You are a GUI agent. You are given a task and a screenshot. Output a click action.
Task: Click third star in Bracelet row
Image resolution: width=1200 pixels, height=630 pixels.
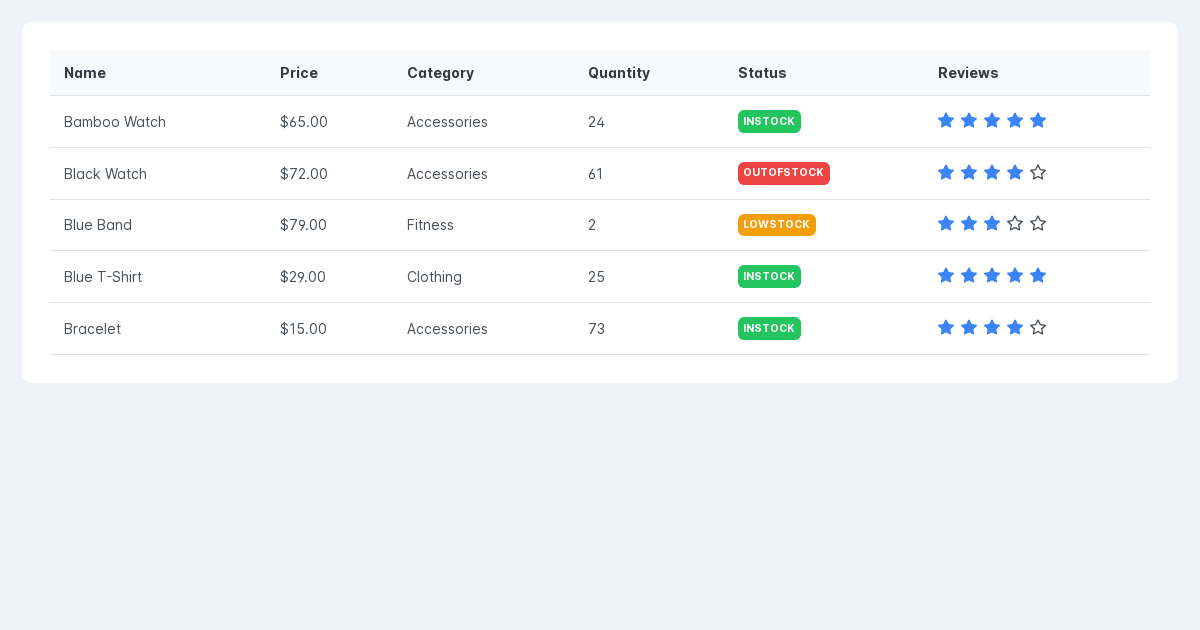(x=992, y=328)
